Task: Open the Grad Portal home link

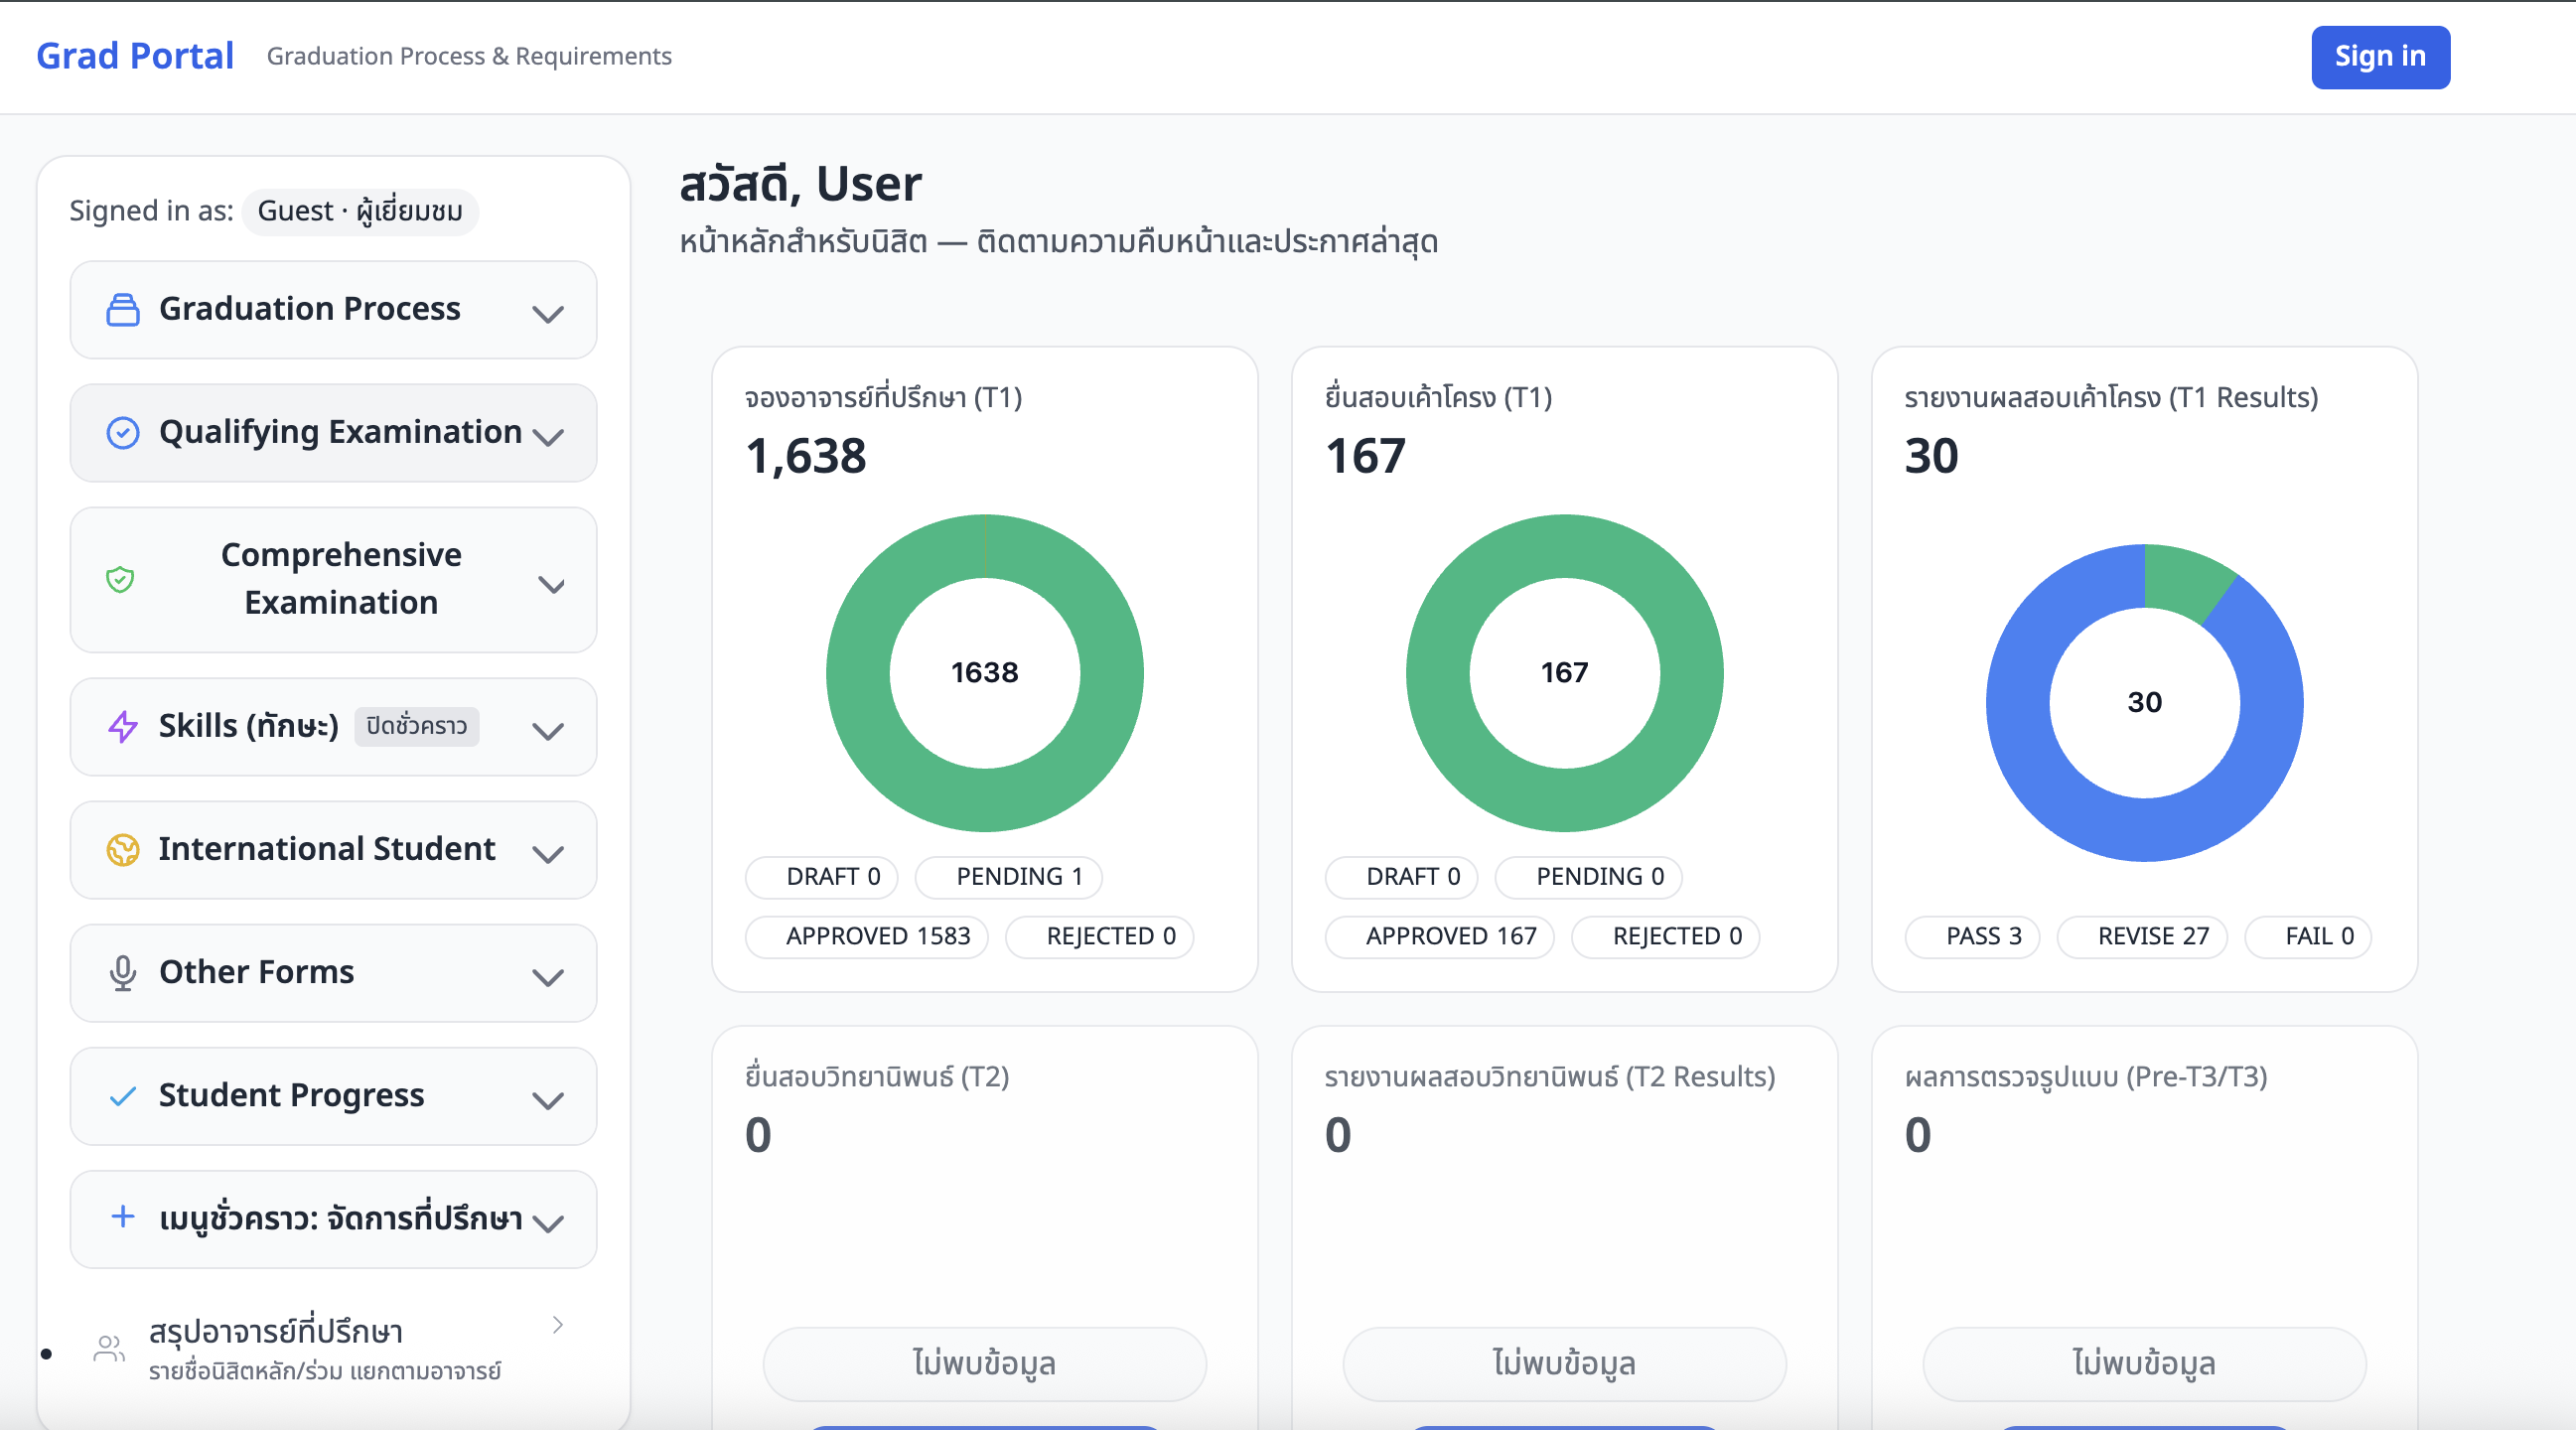Action: tap(134, 56)
